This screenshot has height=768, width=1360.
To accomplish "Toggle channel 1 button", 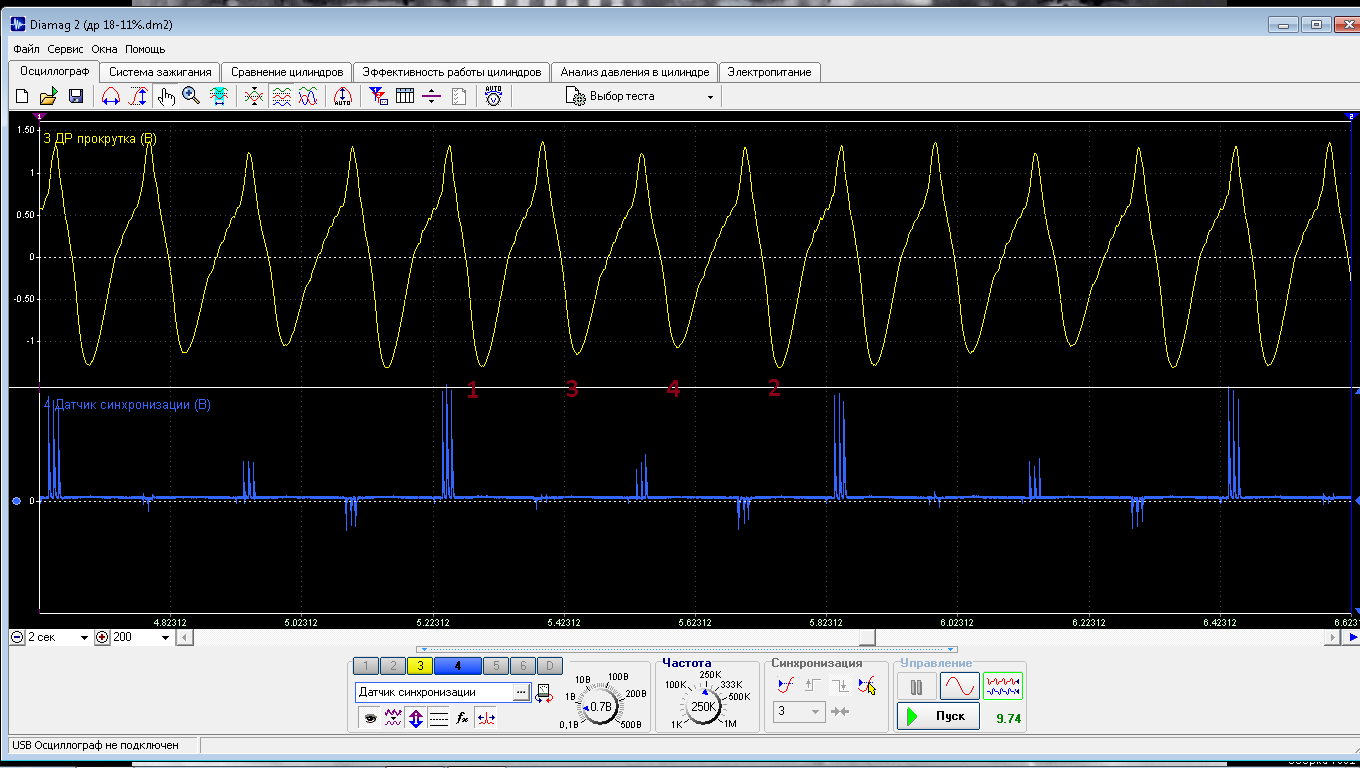I will pos(367,665).
